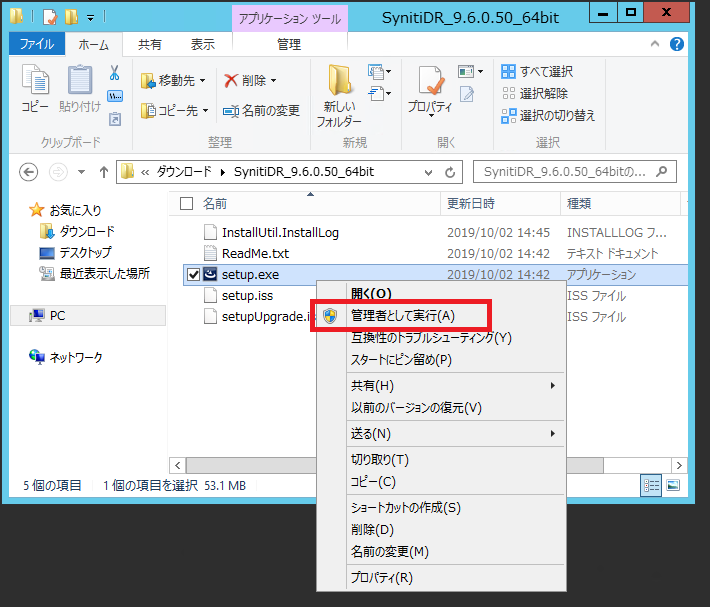Screen dimensions: 710x607
Task: Choose 管理者として実行(A) from context menu
Action: [x=442, y=316]
